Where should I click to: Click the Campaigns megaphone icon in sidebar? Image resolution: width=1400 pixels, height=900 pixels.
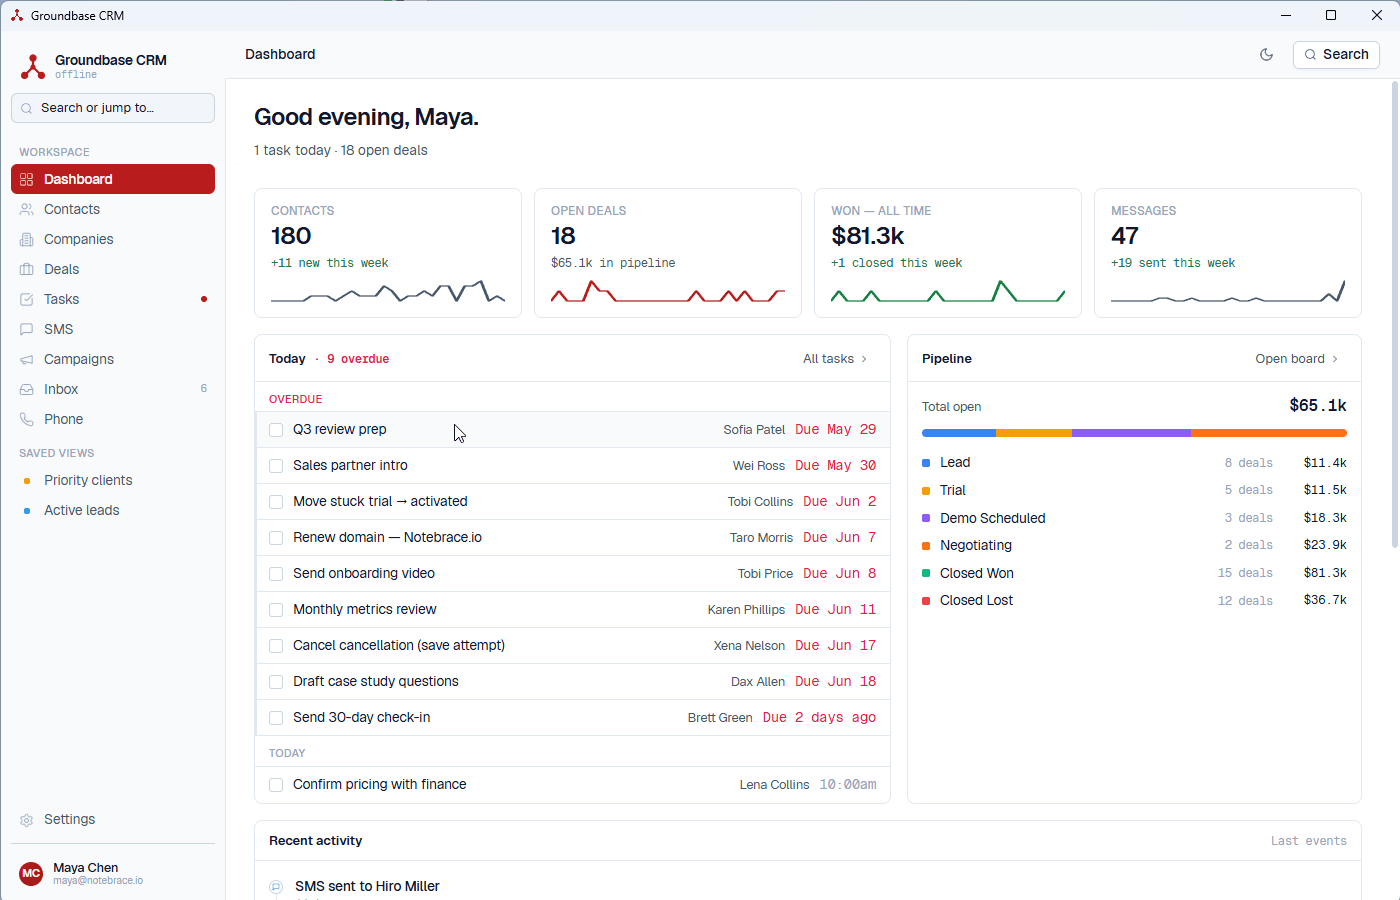[x=27, y=359]
